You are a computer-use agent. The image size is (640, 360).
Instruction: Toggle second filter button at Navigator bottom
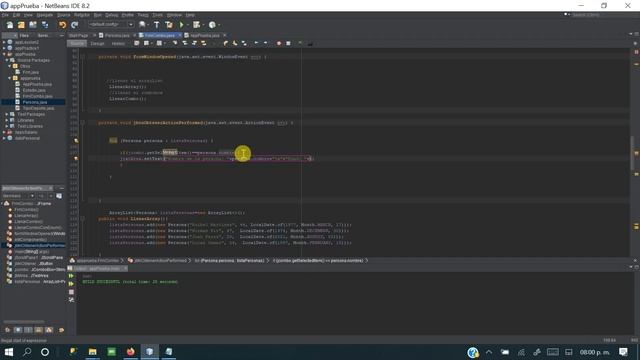[18, 330]
